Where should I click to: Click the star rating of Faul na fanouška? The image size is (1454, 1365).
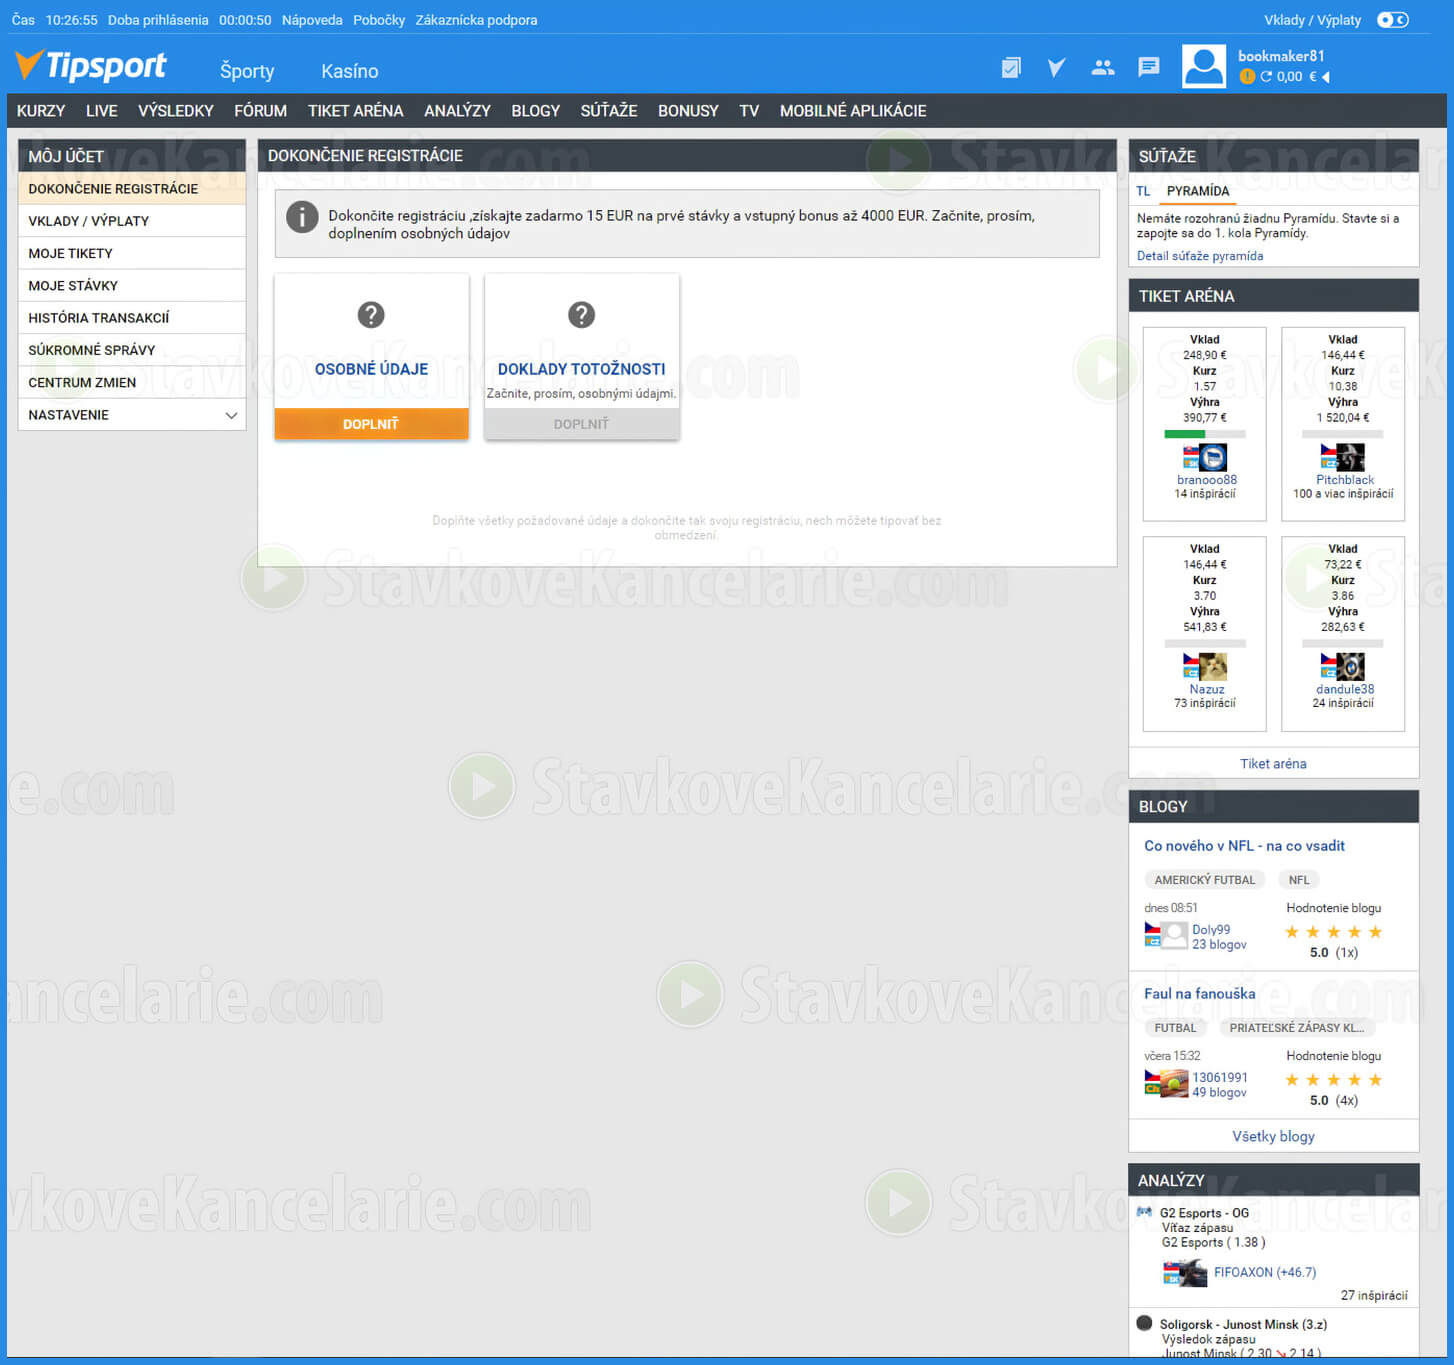[1333, 1080]
